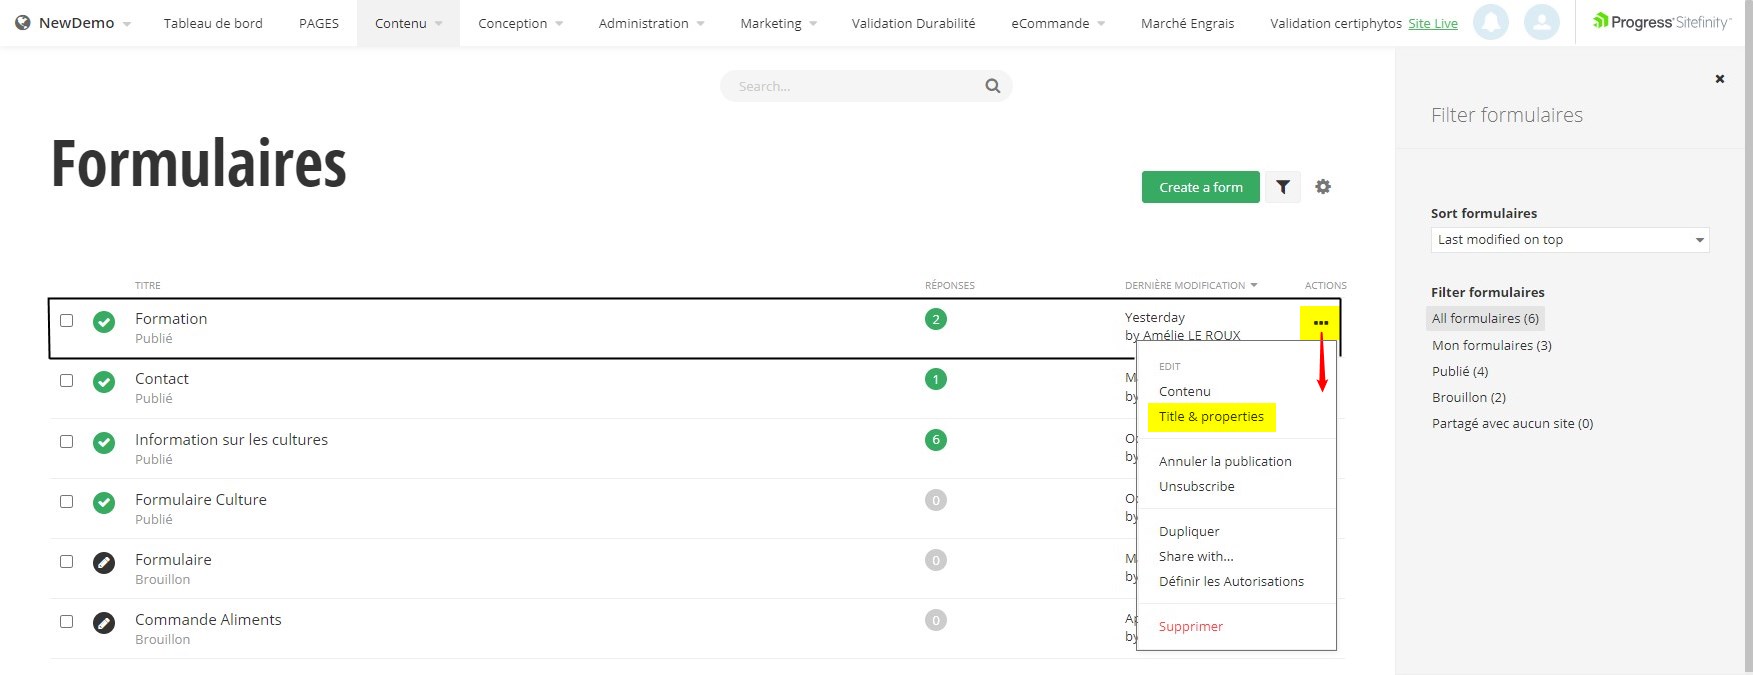Viewport: 1753px width, 675px height.
Task: Close the Filter formulaires panel
Action: [x=1719, y=79]
